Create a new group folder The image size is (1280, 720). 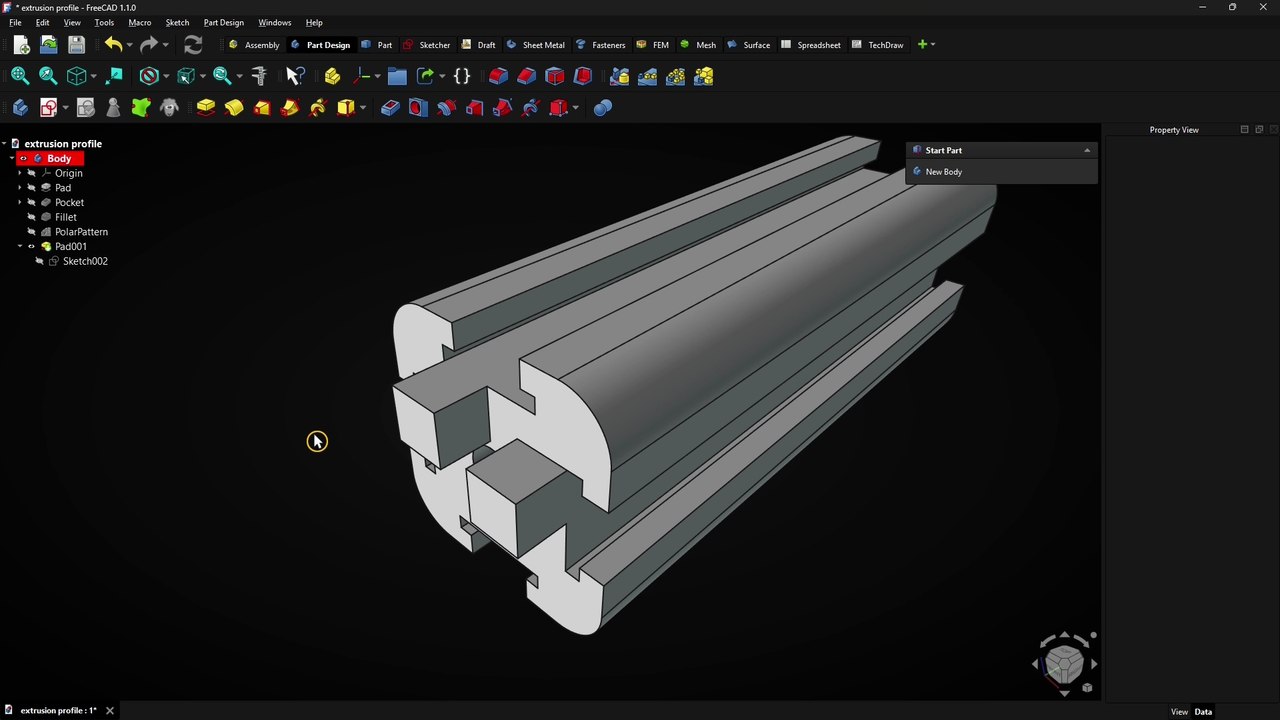[397, 76]
